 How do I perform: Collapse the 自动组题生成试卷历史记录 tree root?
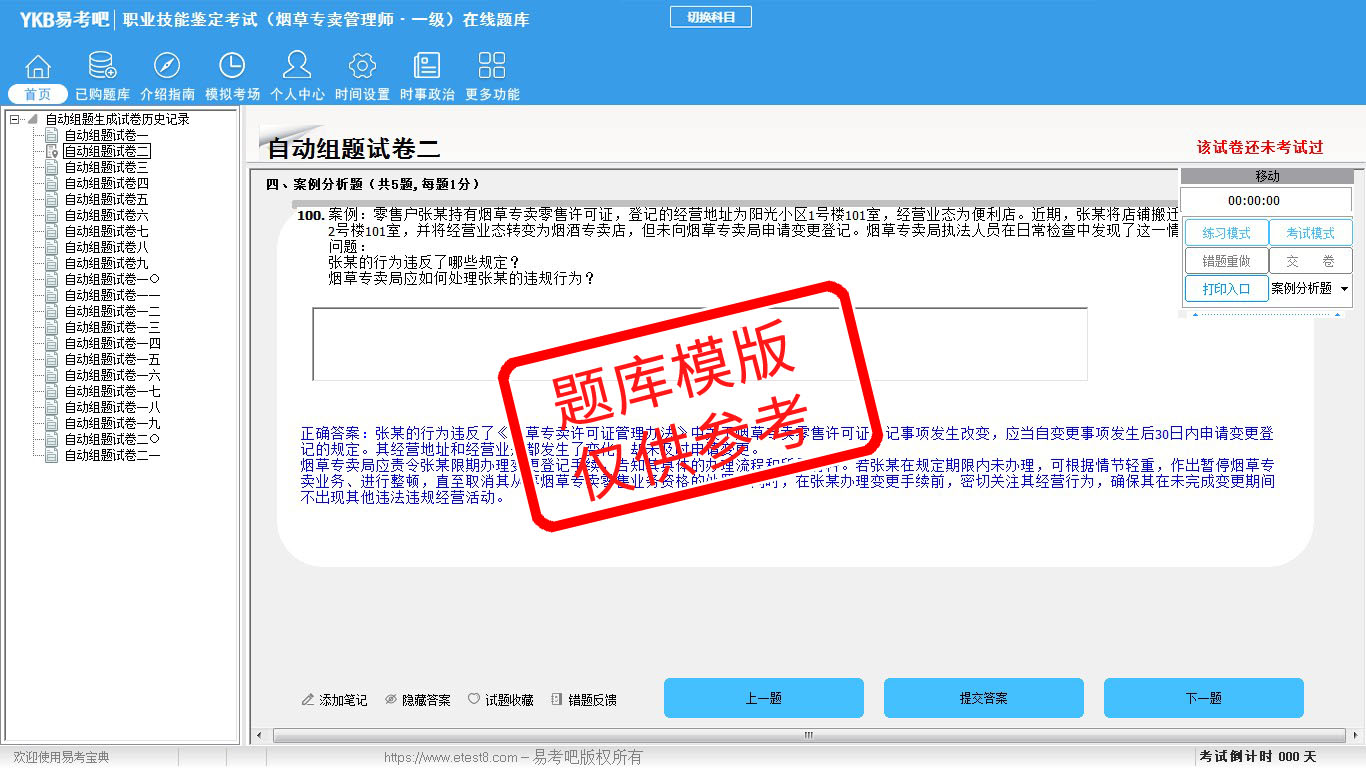(15, 119)
